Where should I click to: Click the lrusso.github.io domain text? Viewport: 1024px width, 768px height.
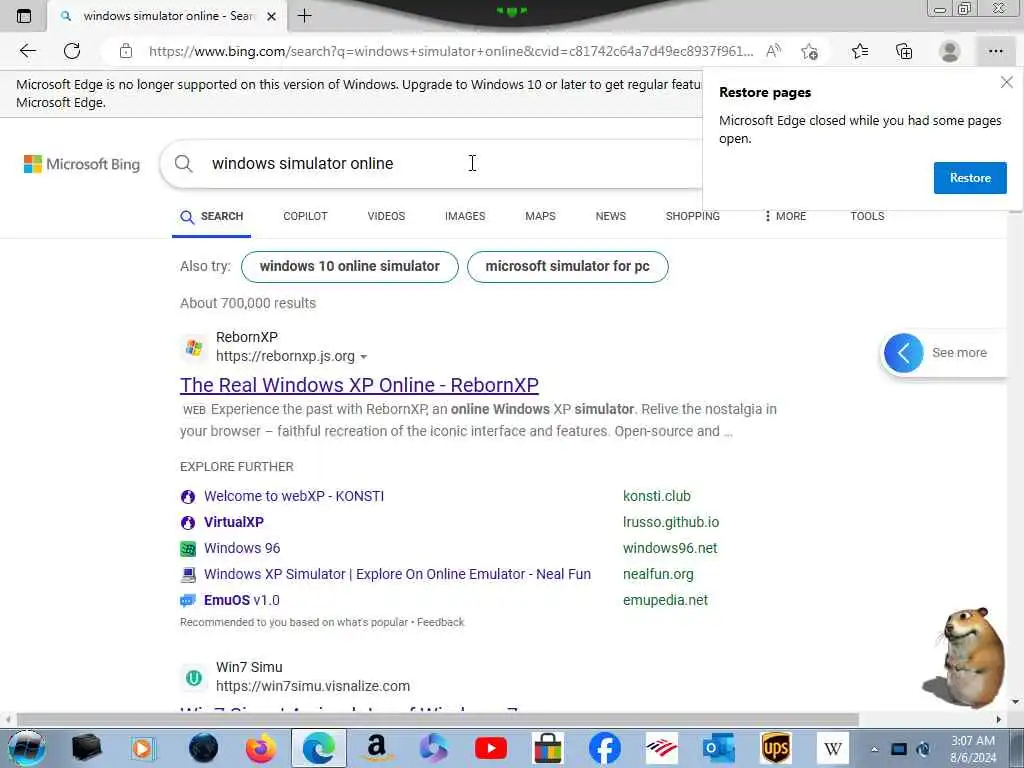click(x=671, y=522)
